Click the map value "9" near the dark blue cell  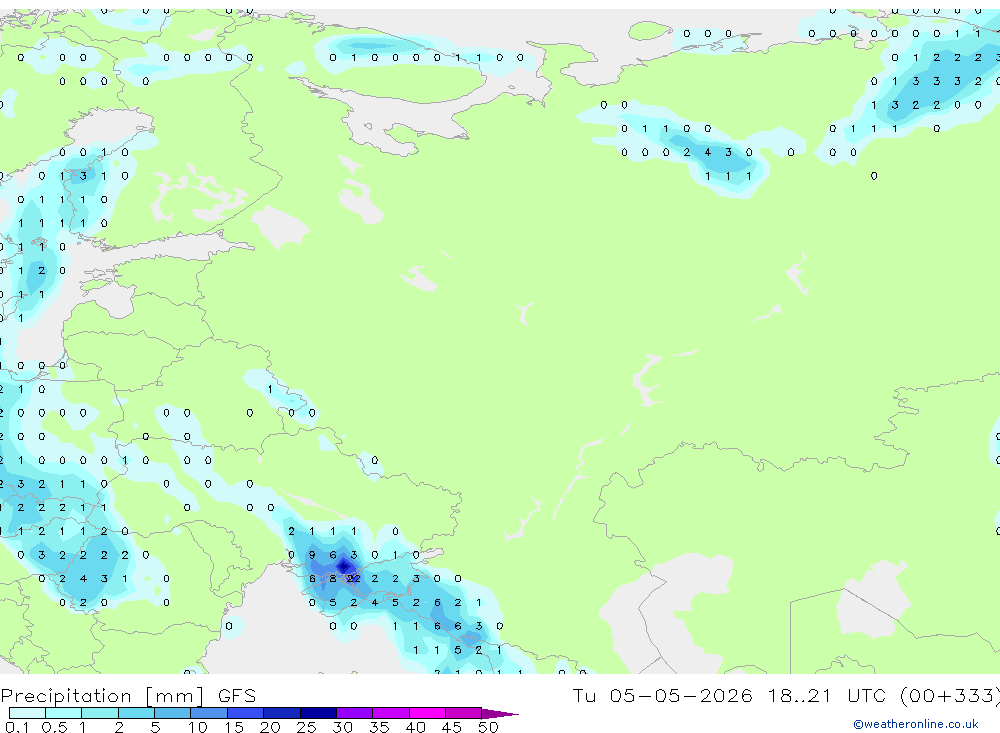pos(312,555)
